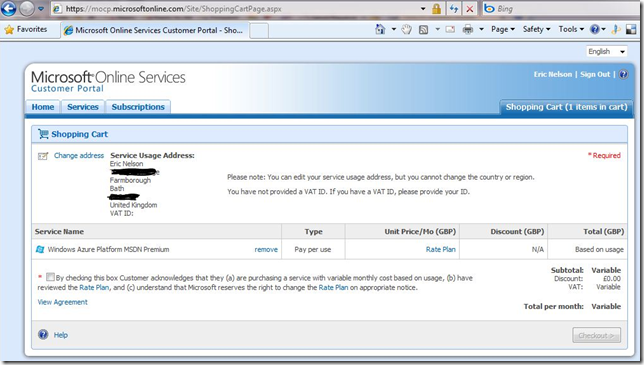Click the toolbar icon after the Help menu
644x365 pixels.
[616, 29]
